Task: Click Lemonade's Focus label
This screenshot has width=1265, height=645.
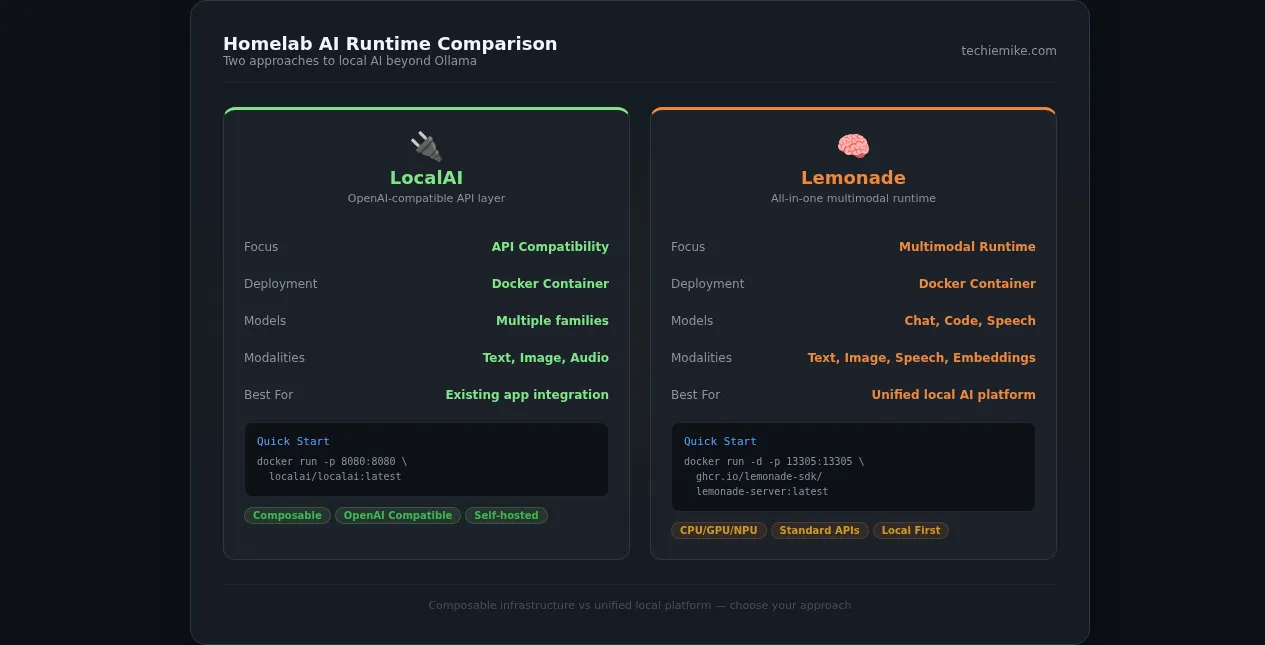Action: [x=688, y=247]
